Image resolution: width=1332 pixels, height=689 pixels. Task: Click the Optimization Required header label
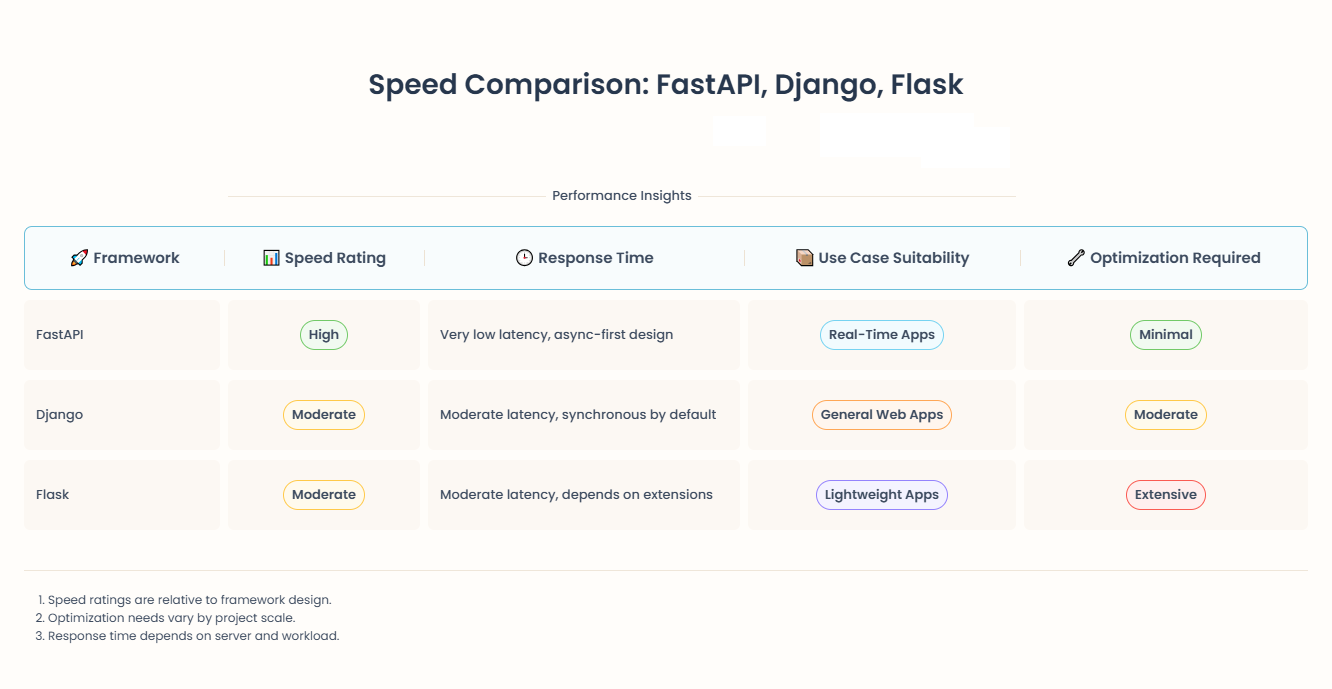(1175, 258)
